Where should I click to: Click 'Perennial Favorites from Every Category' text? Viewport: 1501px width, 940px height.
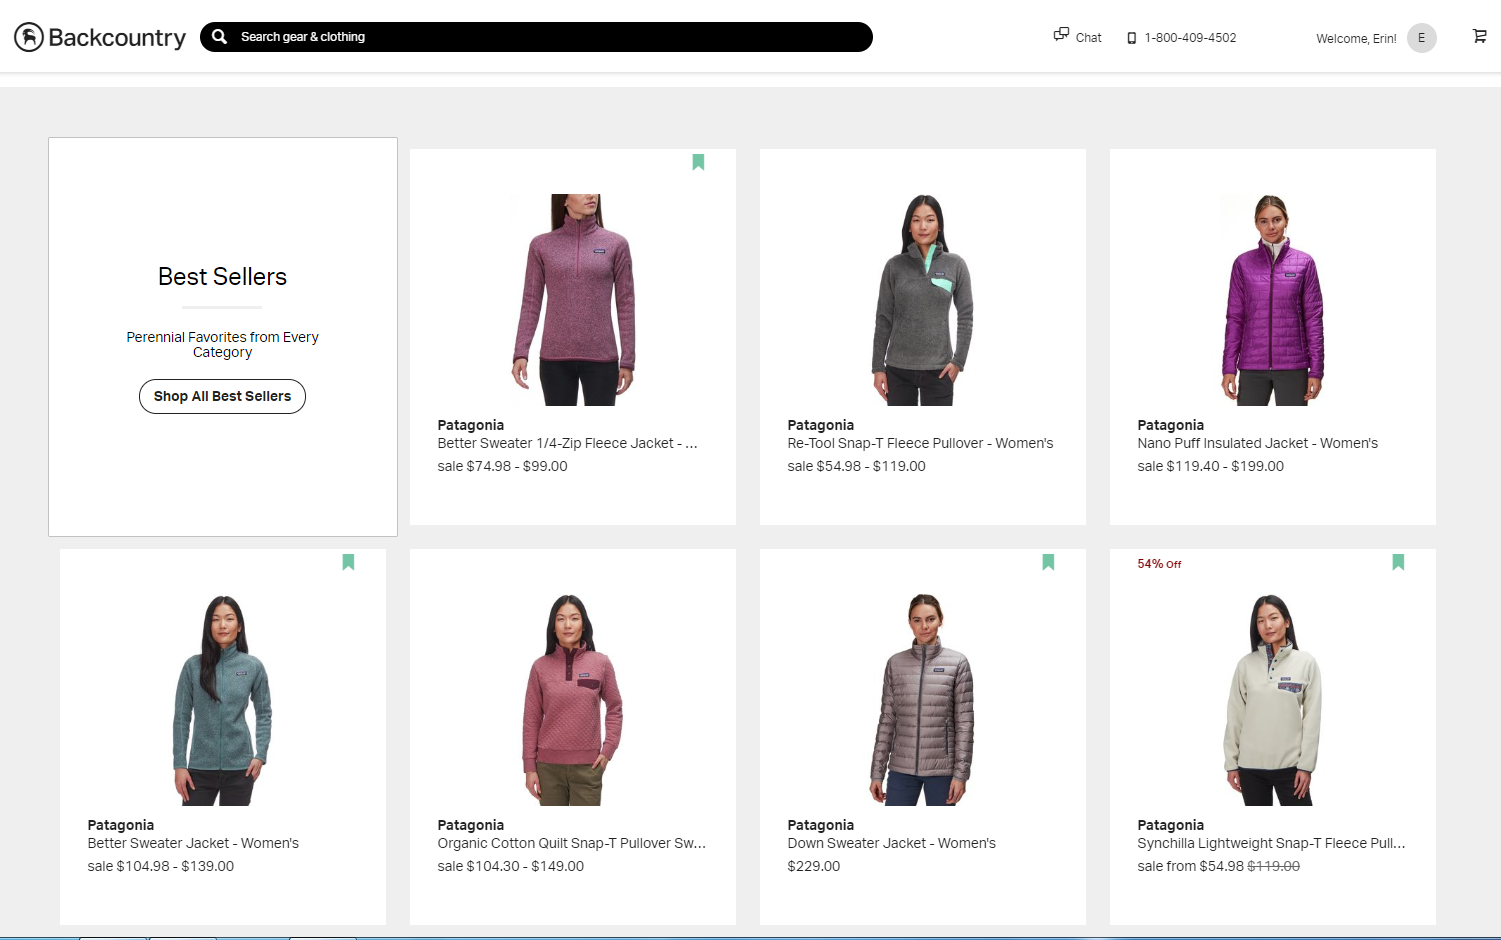(222, 344)
